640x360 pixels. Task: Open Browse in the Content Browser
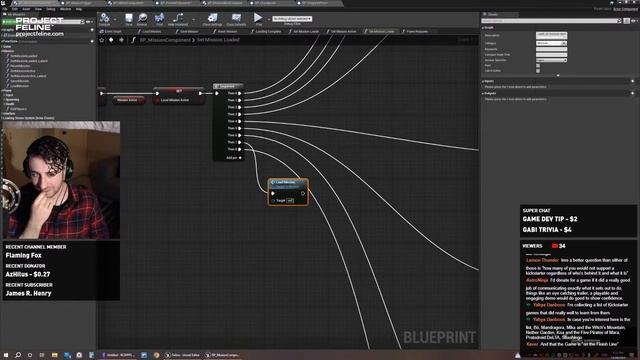tap(142, 19)
